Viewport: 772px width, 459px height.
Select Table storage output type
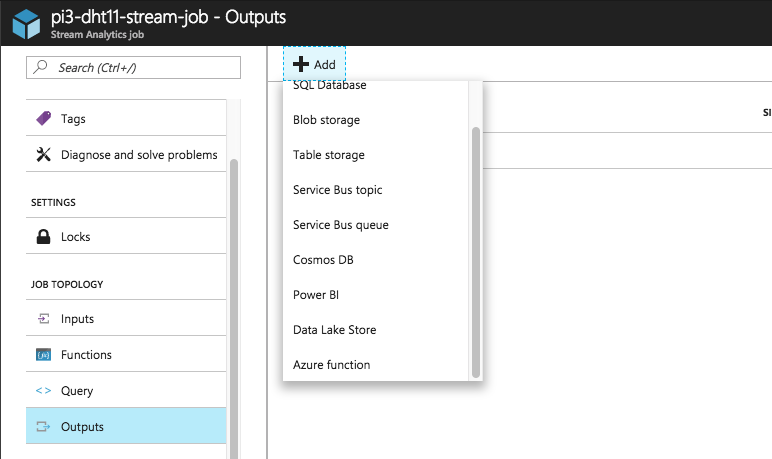(x=376, y=155)
